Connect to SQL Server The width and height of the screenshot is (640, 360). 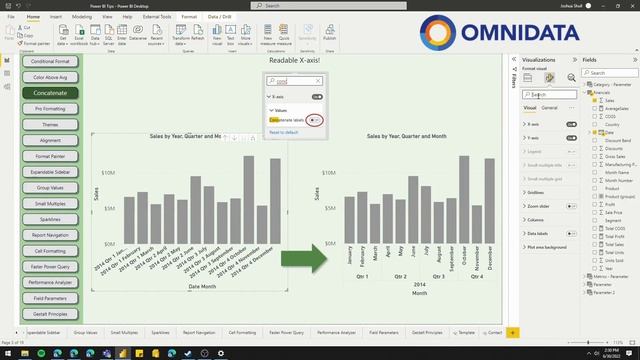[x=108, y=35]
